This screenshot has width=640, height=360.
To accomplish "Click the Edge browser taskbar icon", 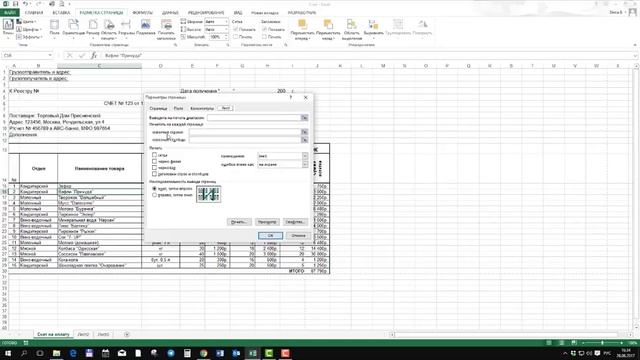I will pos(73,353).
